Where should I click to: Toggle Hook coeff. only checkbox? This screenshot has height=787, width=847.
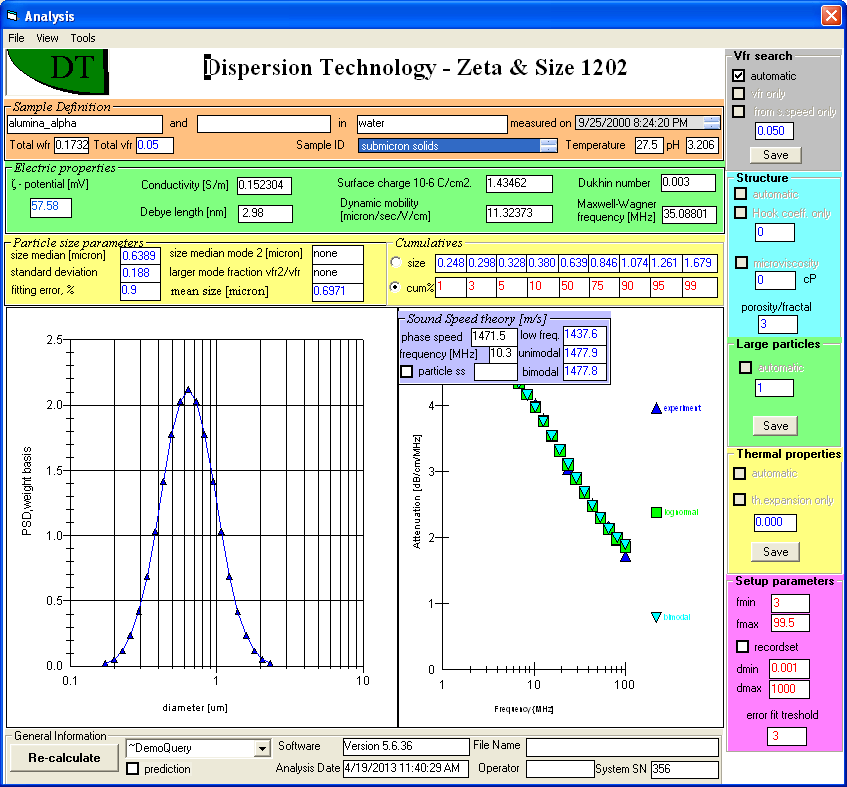[x=741, y=213]
